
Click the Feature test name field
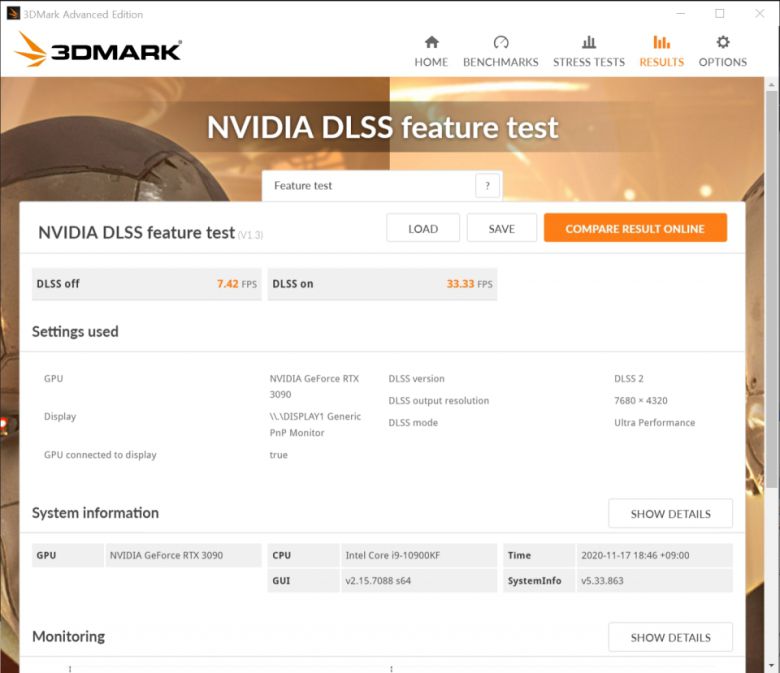coord(368,186)
